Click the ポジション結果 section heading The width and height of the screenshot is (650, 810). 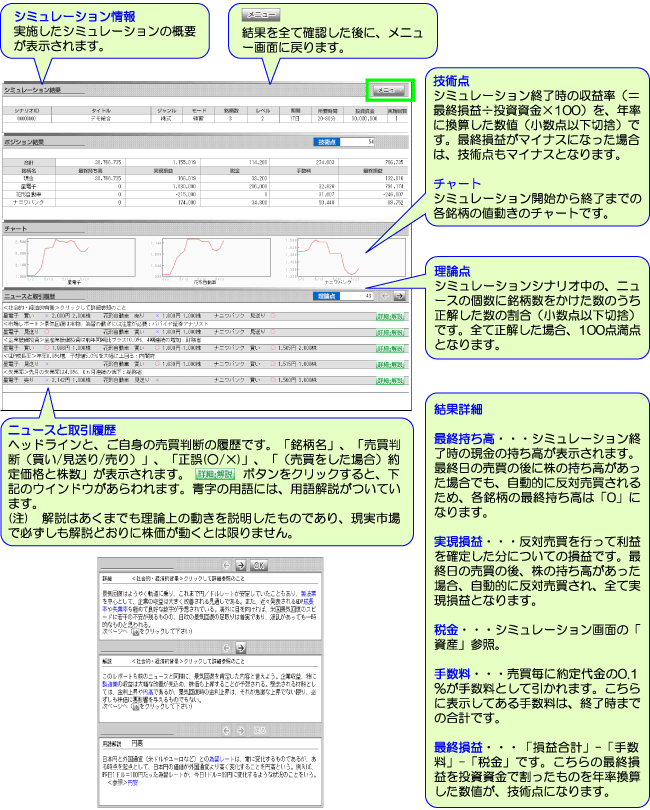[x=24, y=142]
